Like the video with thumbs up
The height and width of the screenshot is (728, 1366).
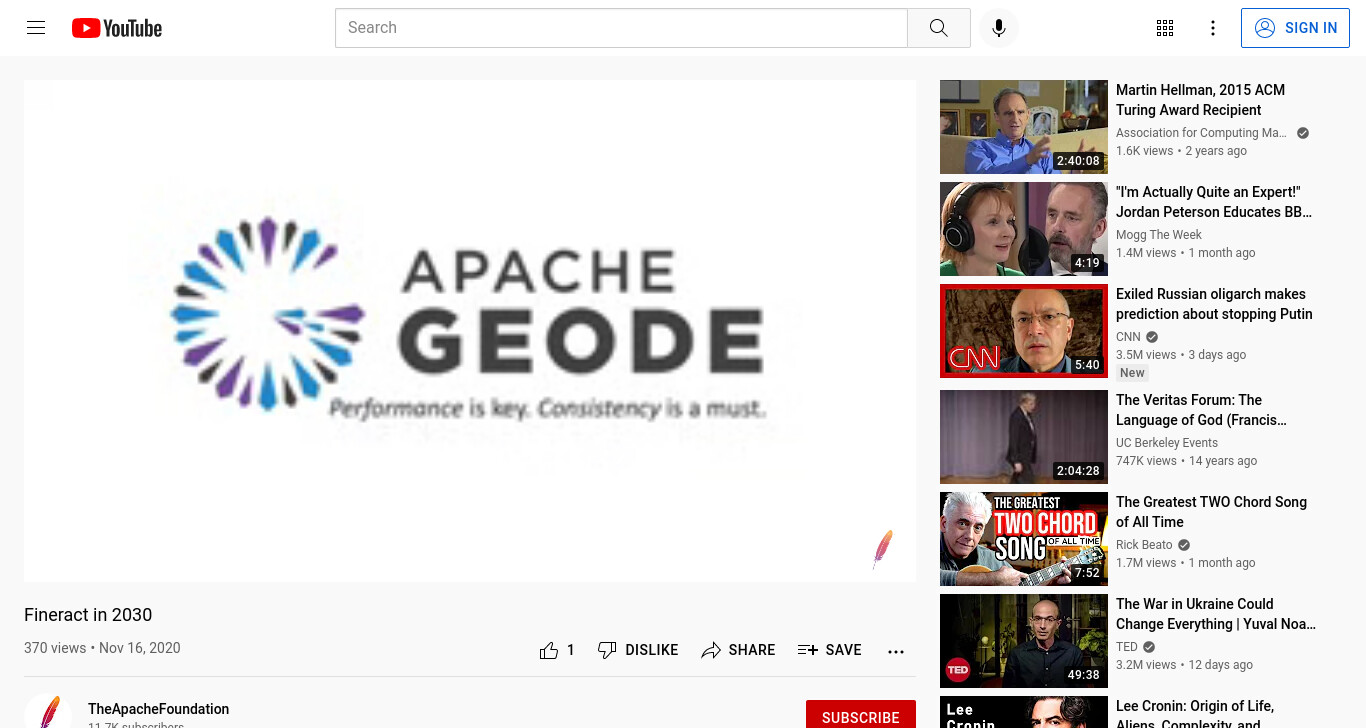point(557,650)
